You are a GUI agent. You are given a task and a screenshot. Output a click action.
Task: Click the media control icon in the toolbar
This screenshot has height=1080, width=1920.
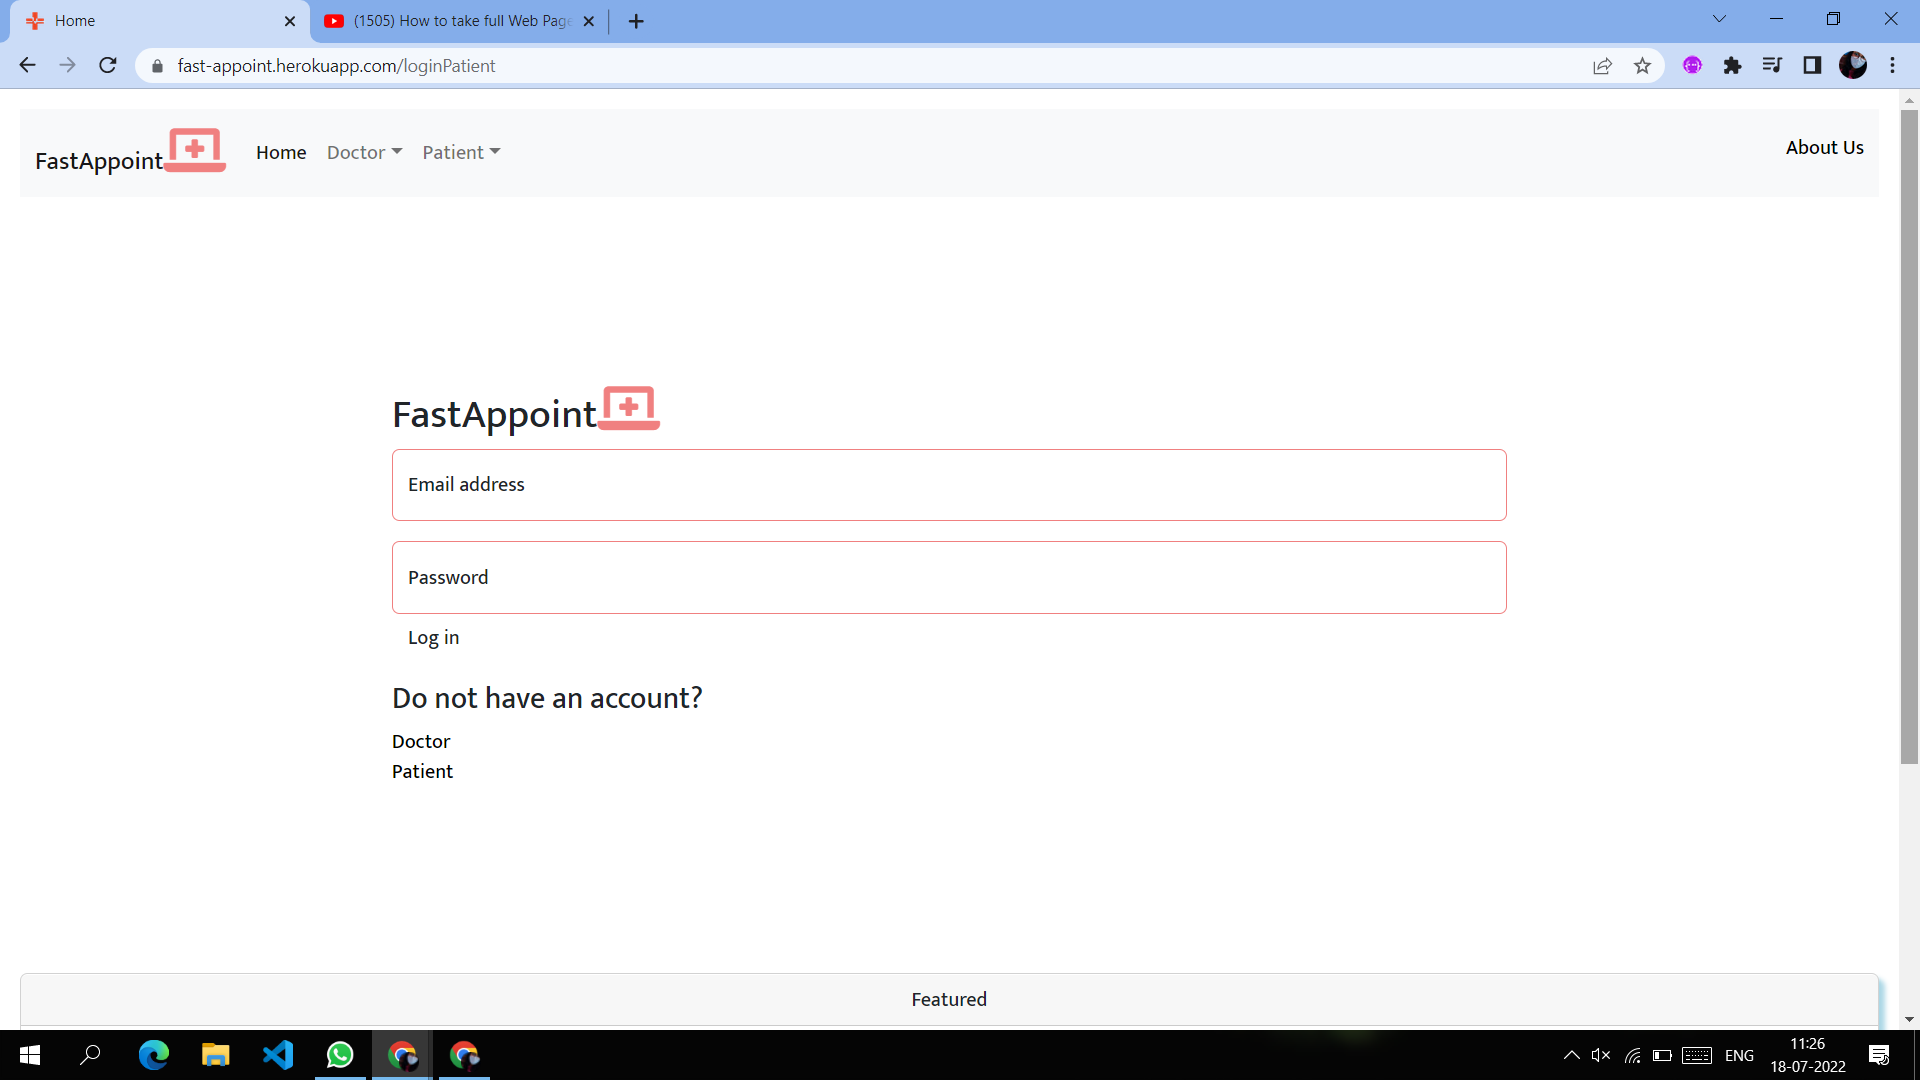pos(1772,66)
